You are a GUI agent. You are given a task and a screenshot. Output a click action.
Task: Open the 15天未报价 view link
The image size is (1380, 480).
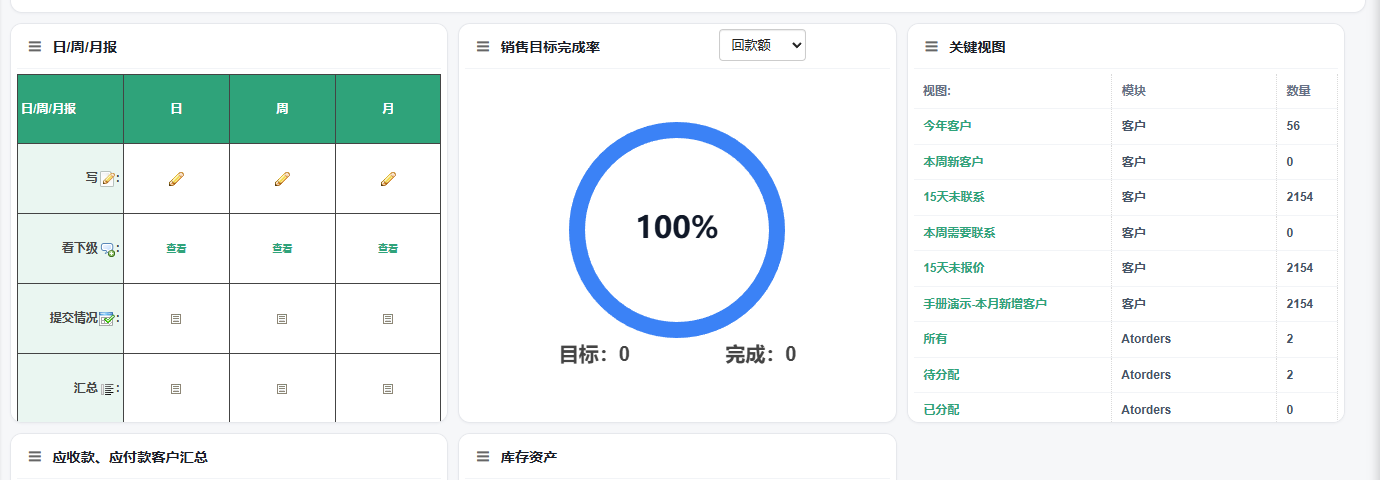point(953,268)
